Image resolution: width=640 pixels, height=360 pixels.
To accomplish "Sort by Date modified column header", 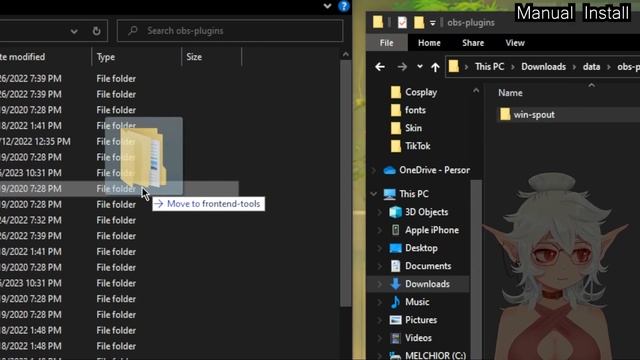I will coord(22,57).
